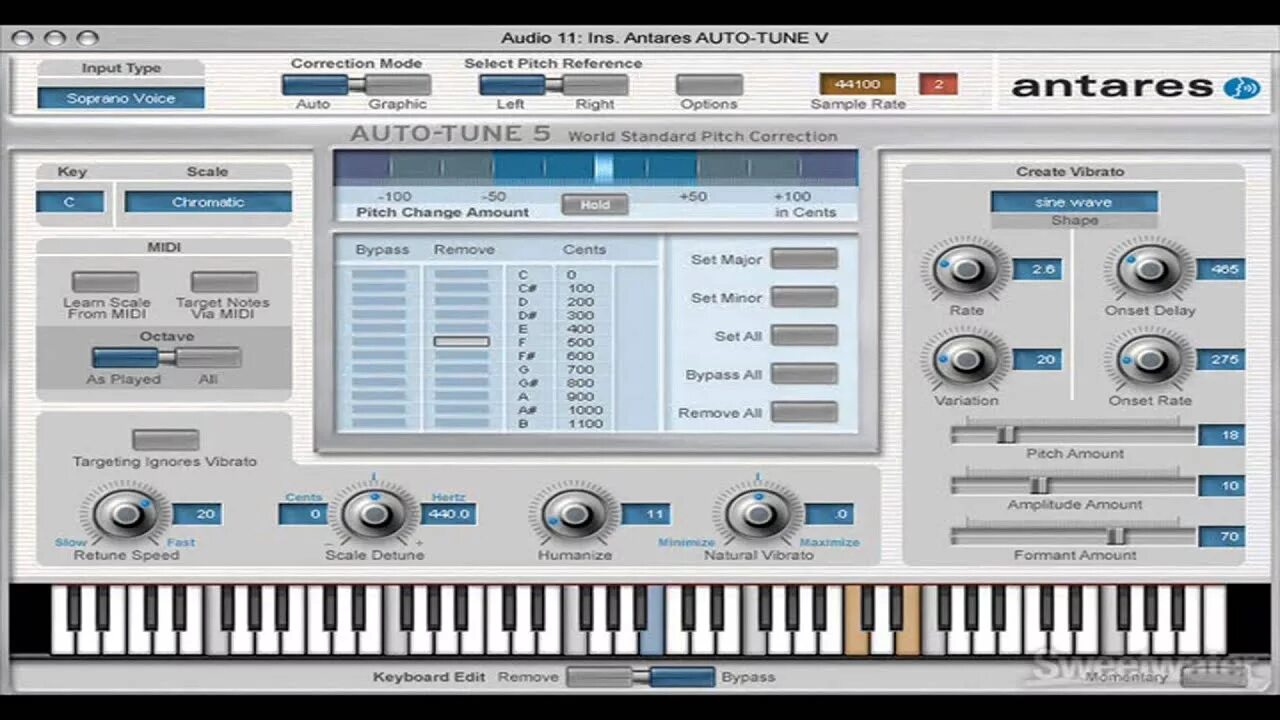1280x720 pixels.
Task: Click the Scale Detune knob
Action: (374, 514)
